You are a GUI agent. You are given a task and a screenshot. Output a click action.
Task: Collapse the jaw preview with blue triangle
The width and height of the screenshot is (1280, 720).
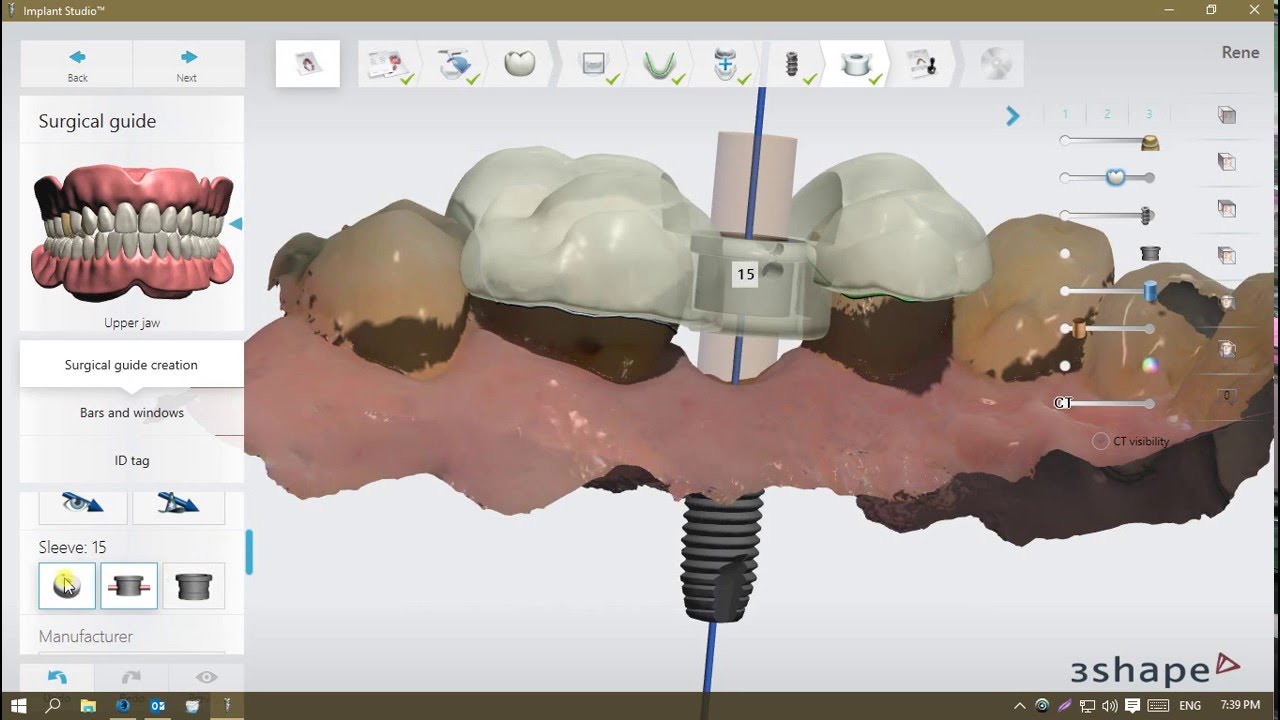[x=236, y=224]
